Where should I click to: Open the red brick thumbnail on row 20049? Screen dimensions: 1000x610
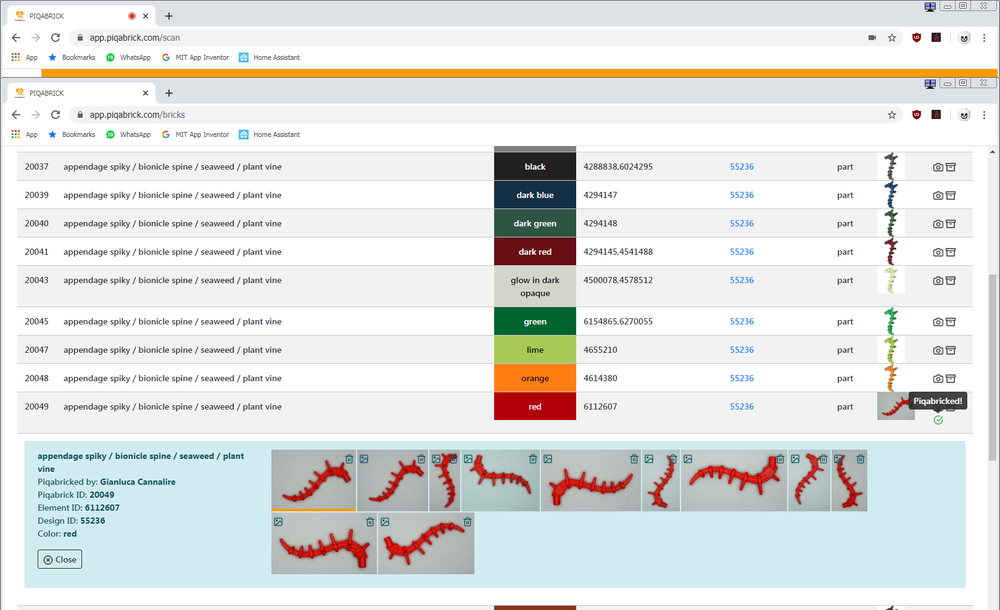[x=895, y=406]
